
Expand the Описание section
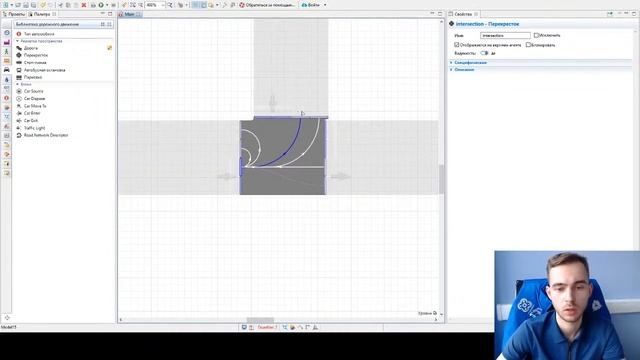(x=464, y=70)
